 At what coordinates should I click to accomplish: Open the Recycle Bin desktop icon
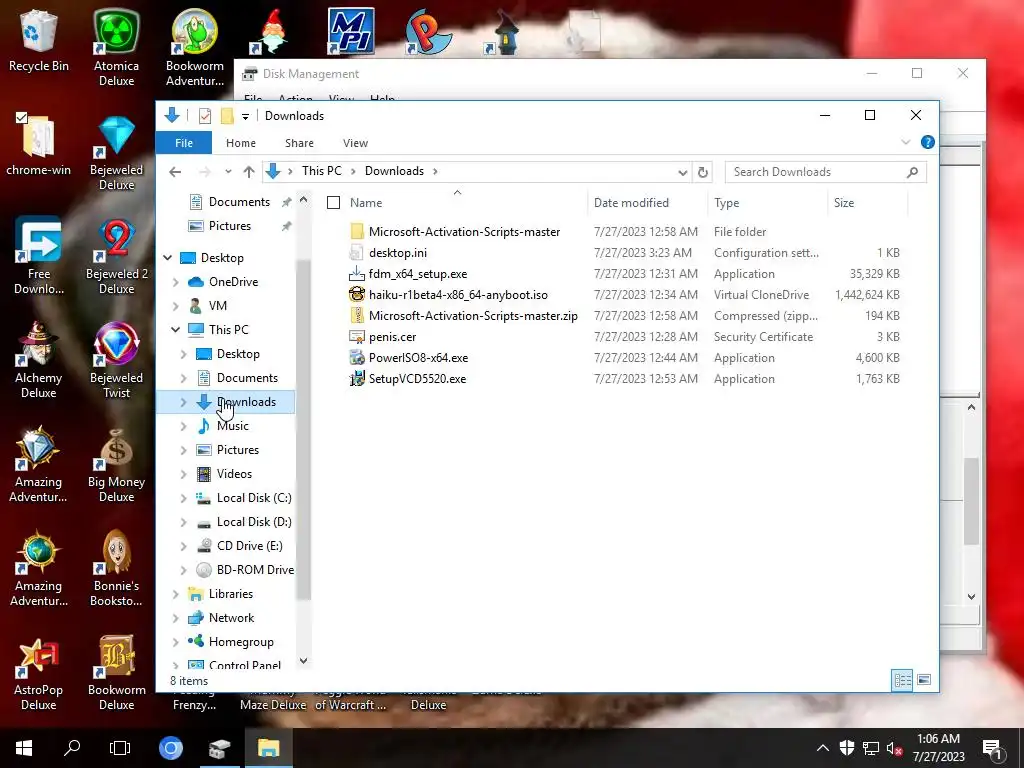click(x=39, y=40)
